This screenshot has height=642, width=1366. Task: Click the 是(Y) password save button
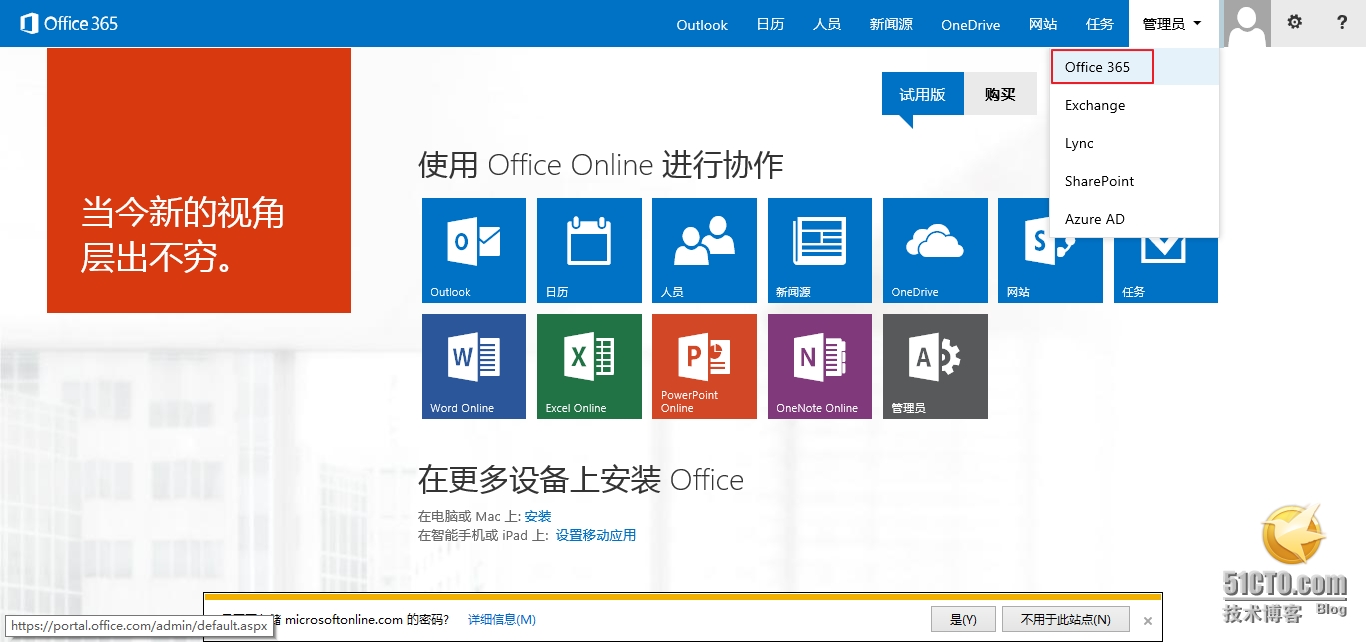tap(962, 619)
